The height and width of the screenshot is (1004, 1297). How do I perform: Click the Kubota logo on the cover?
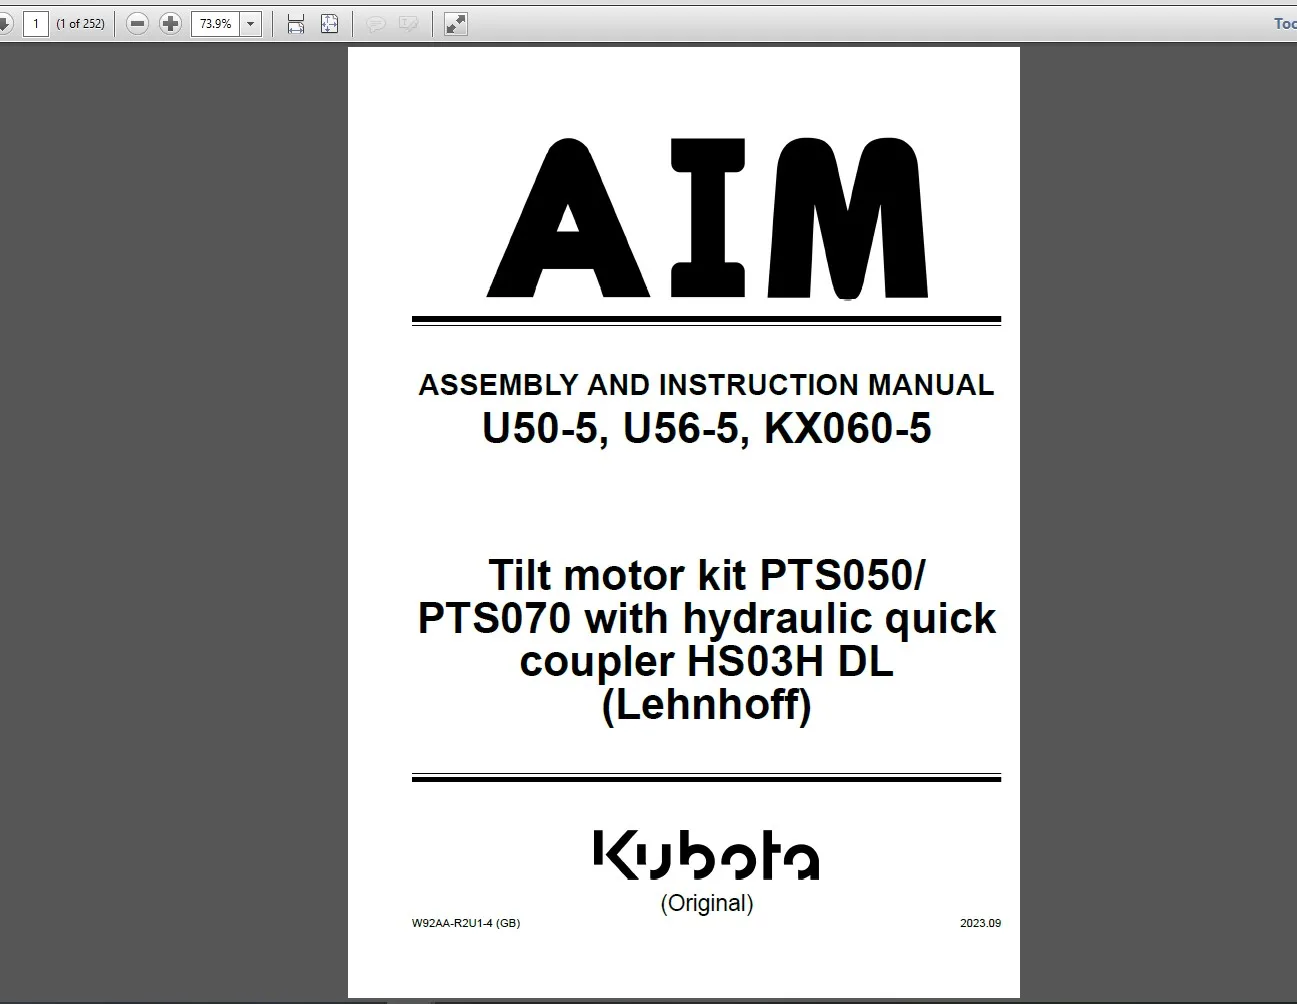pos(705,857)
